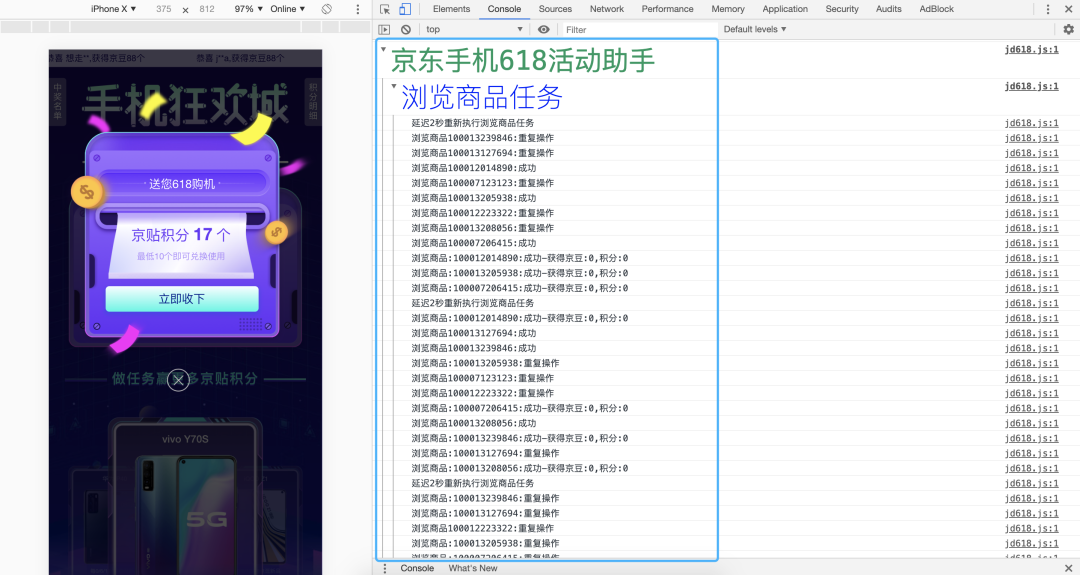Switch to Application tab

click(x=785, y=9)
